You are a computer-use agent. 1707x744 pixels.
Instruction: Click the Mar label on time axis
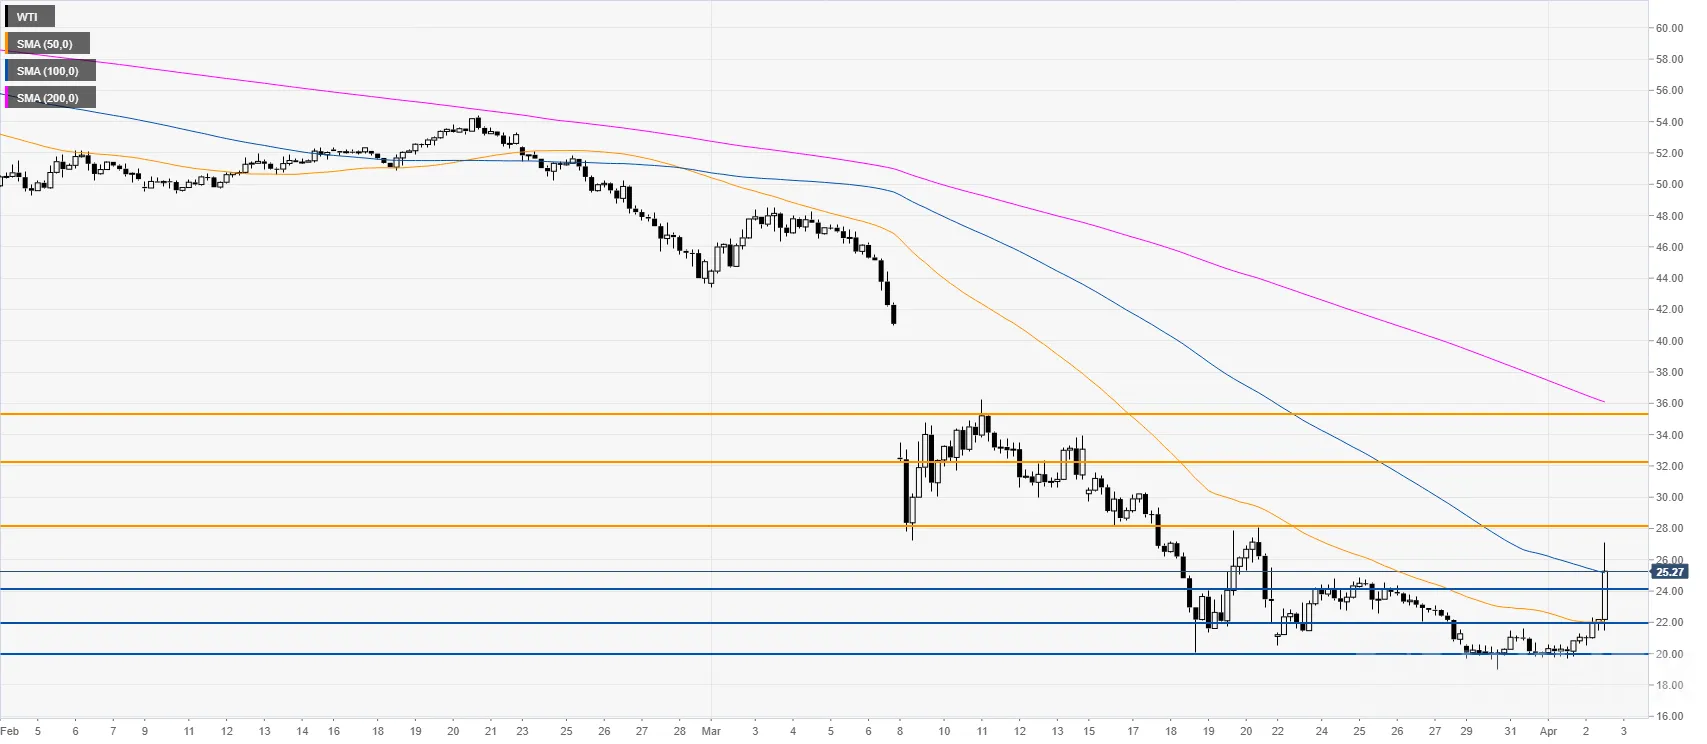710,731
